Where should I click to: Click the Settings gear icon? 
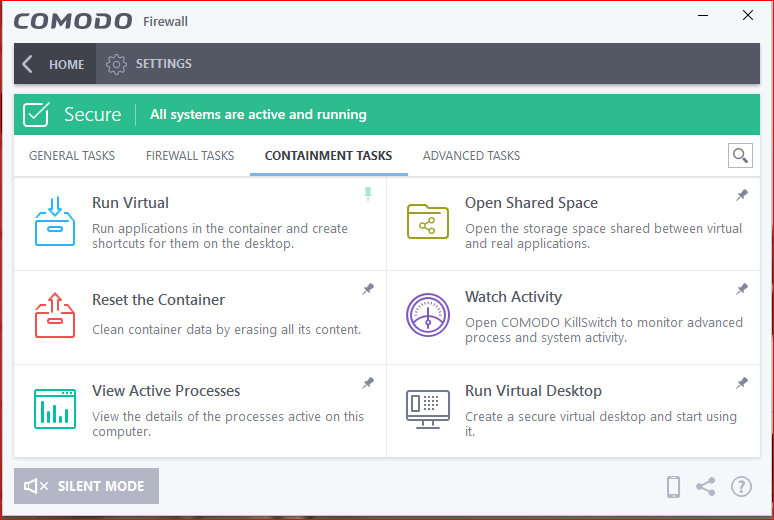pyautogui.click(x=116, y=64)
